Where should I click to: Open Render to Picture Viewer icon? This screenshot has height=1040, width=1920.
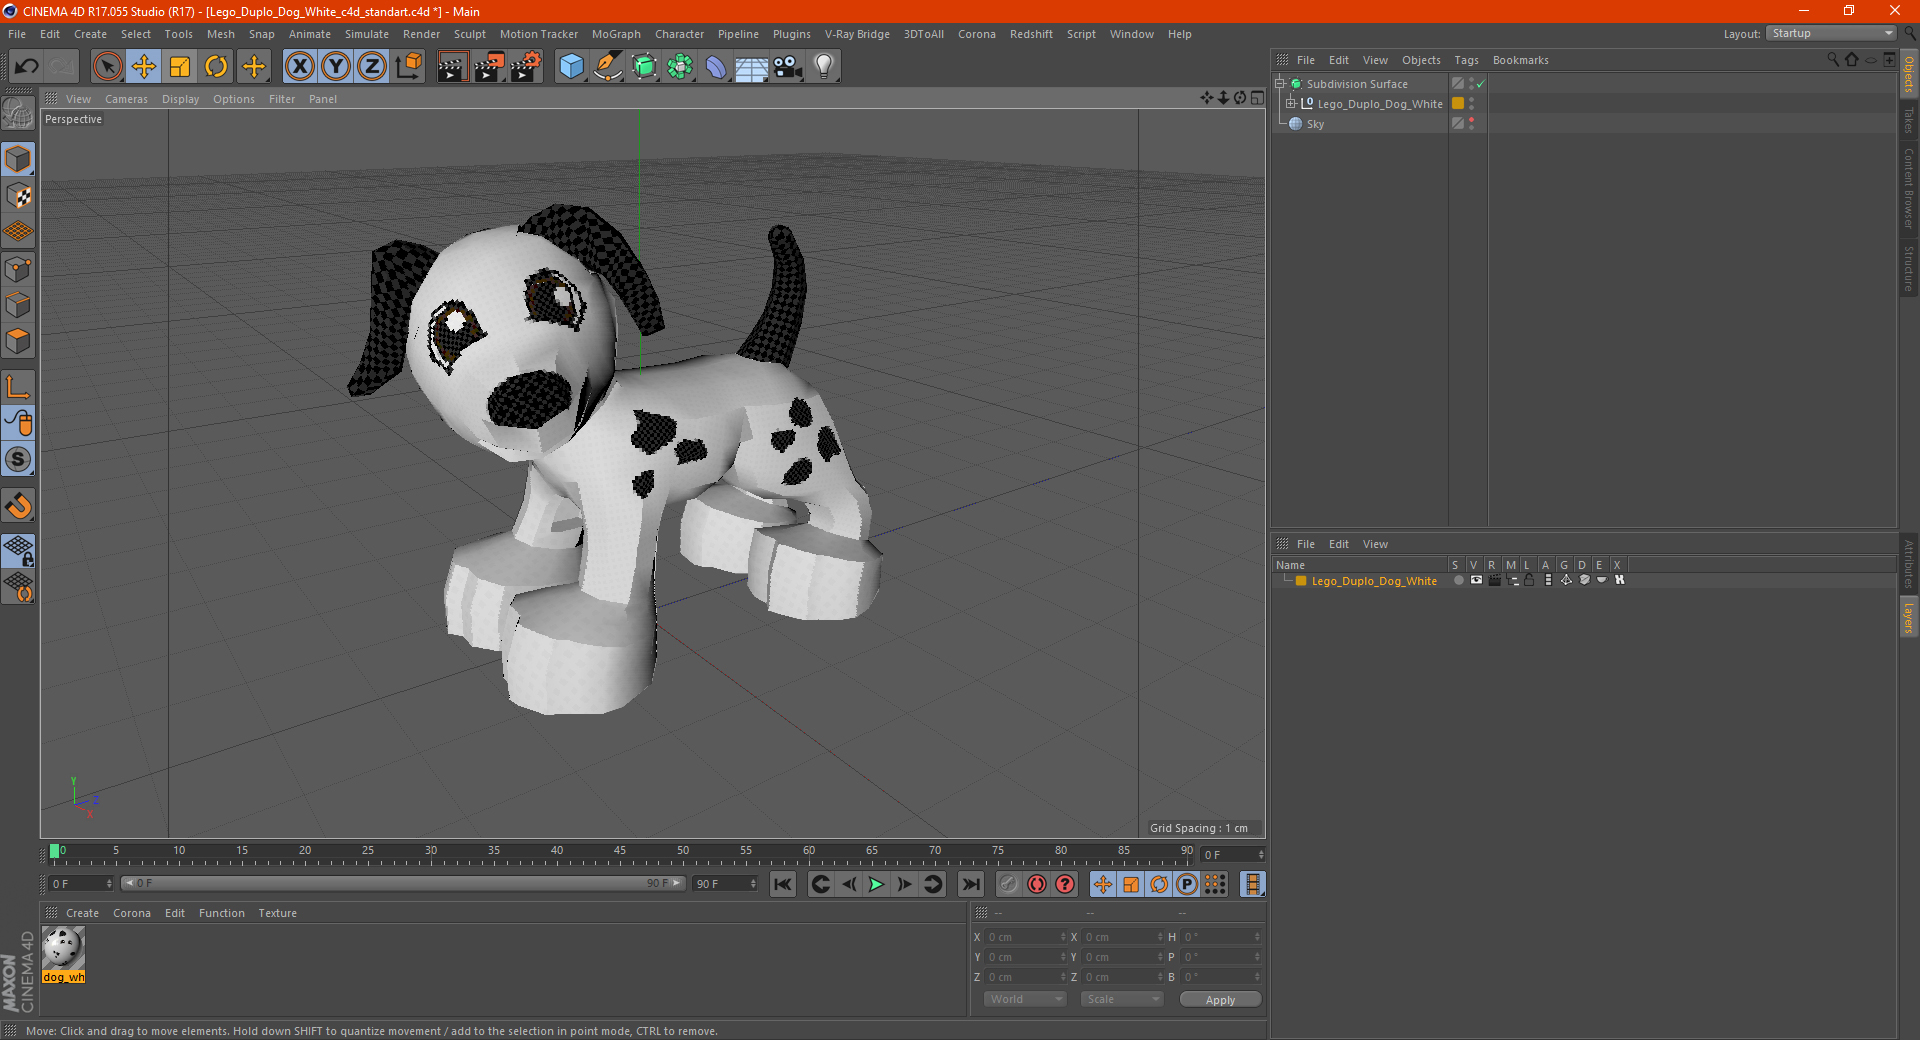(x=489, y=67)
